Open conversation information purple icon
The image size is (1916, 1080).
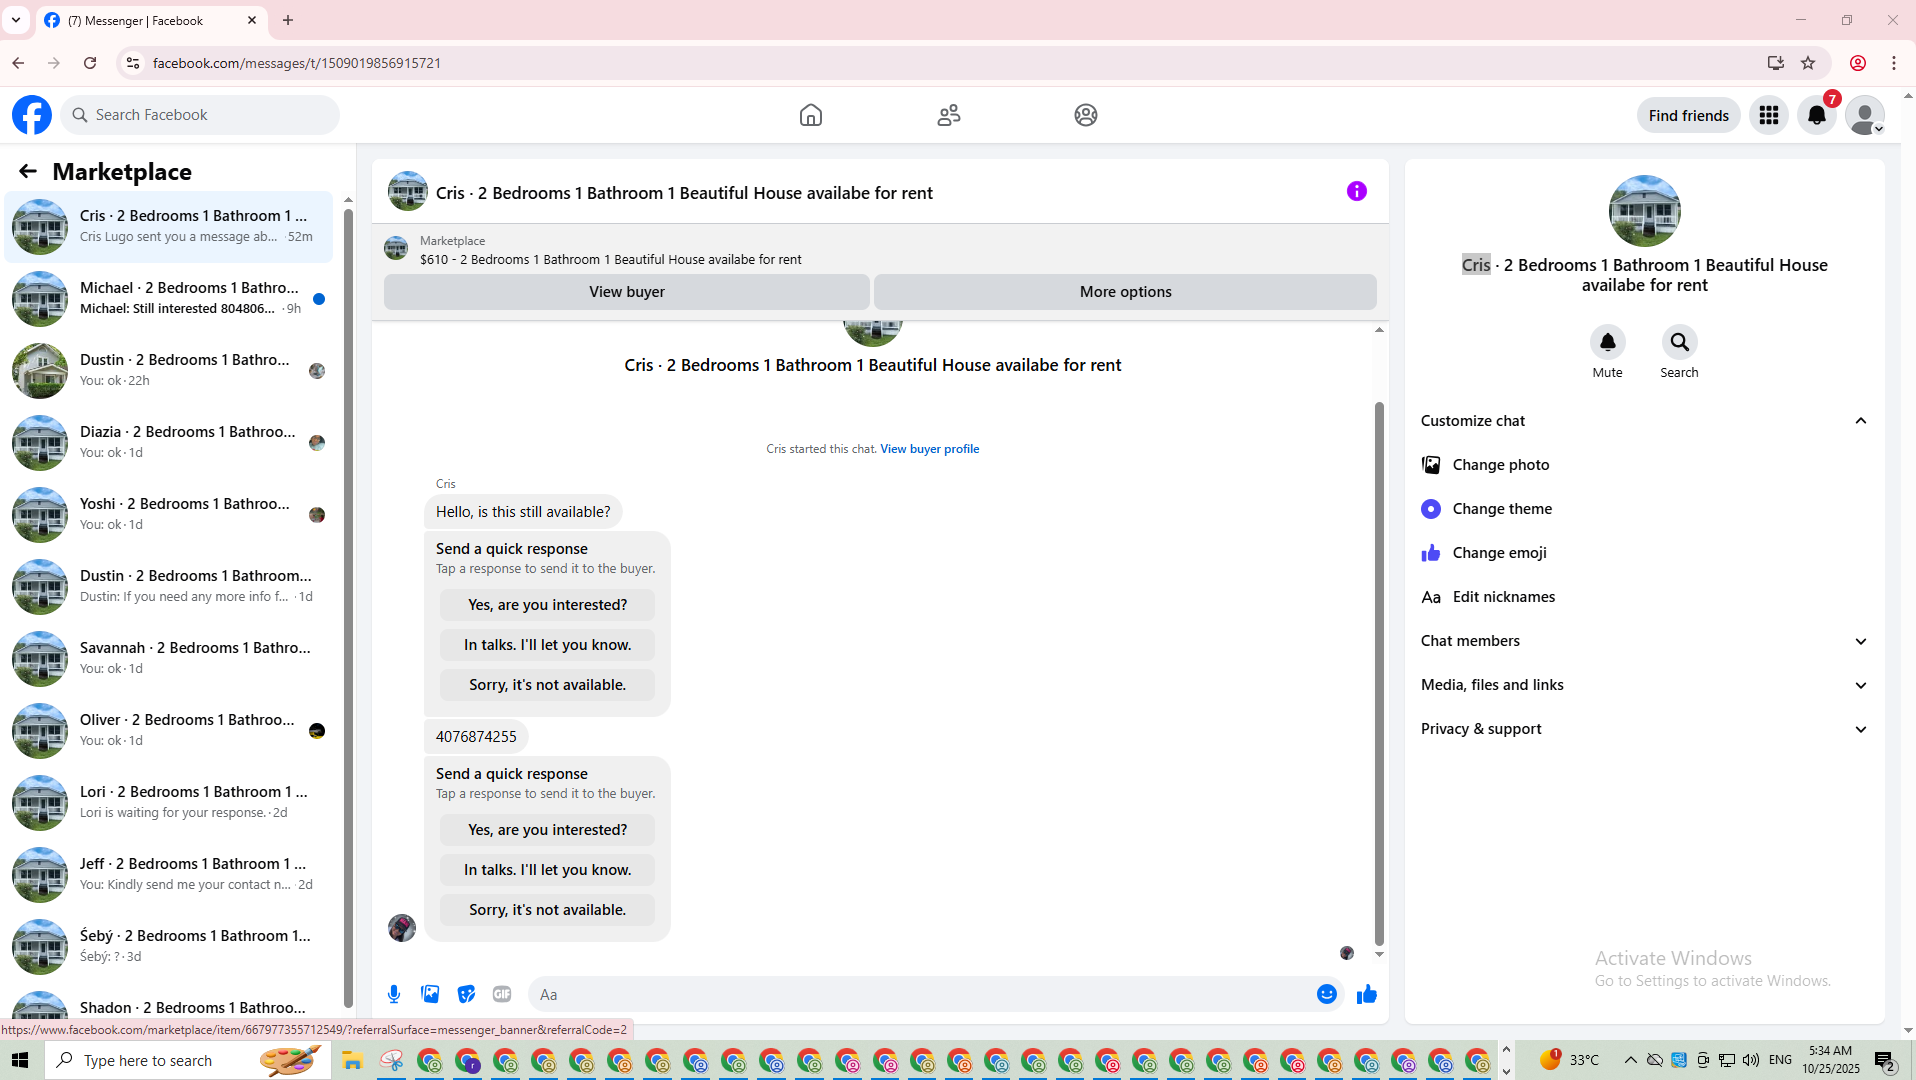point(1357,191)
